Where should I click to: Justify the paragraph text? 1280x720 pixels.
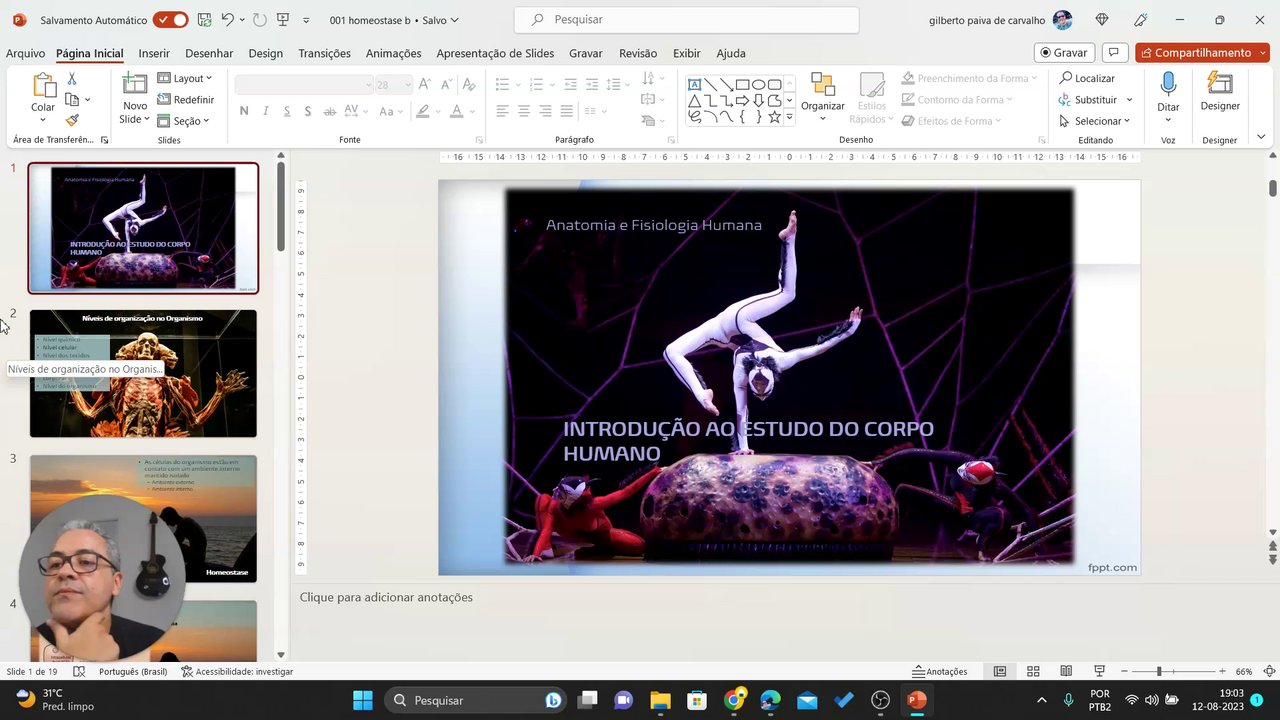[x=567, y=111]
